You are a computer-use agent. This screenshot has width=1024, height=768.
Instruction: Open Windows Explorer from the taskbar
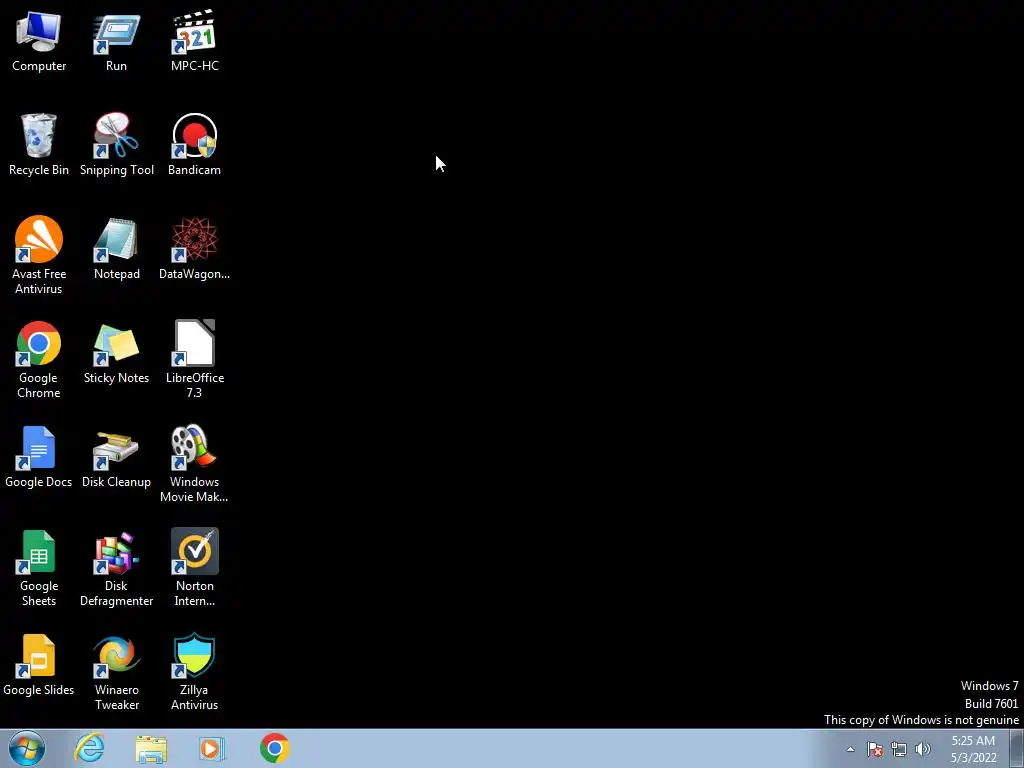(x=151, y=748)
